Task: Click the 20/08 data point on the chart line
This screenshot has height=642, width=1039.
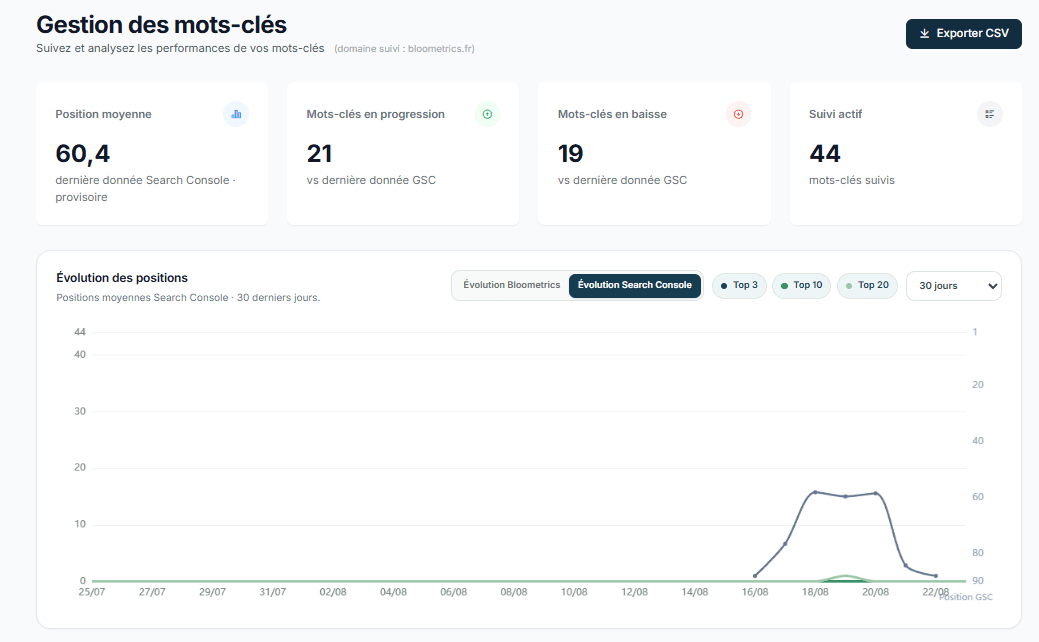Action: (876, 494)
